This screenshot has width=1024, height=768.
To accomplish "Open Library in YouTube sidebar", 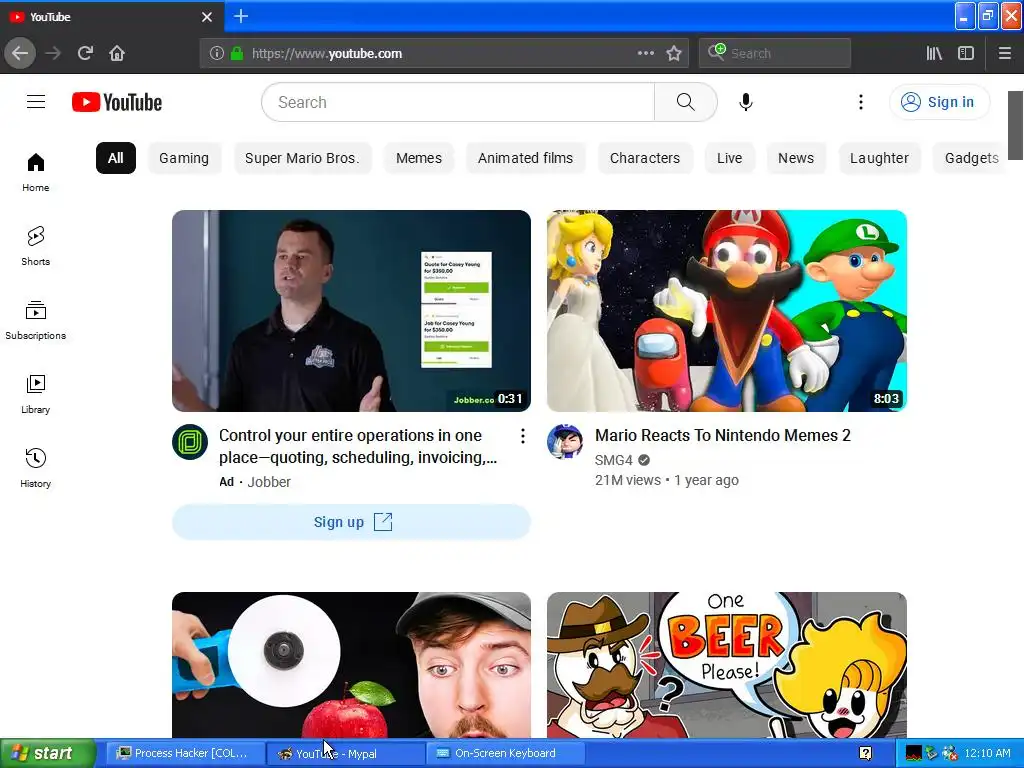I will [36, 394].
